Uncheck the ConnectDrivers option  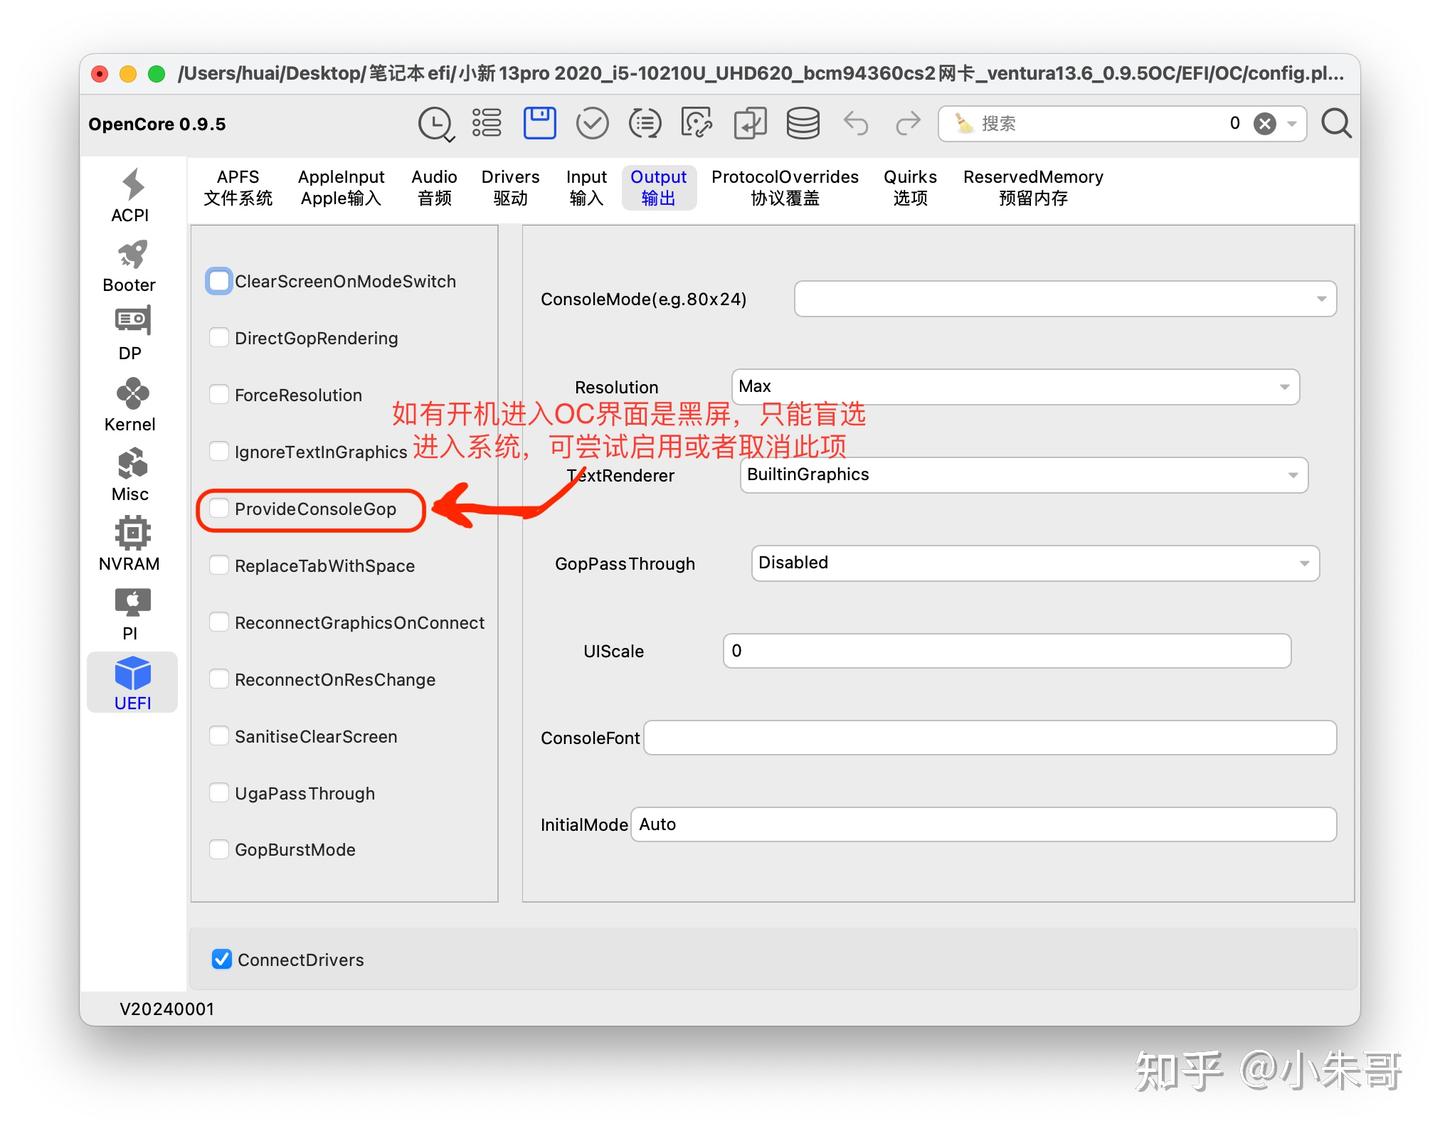(221, 959)
